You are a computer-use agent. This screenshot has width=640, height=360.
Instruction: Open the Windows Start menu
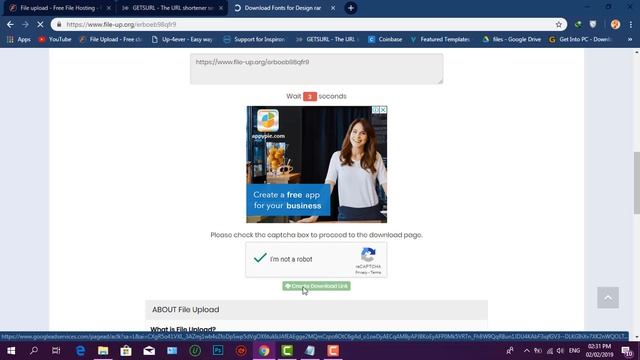pos(11,351)
